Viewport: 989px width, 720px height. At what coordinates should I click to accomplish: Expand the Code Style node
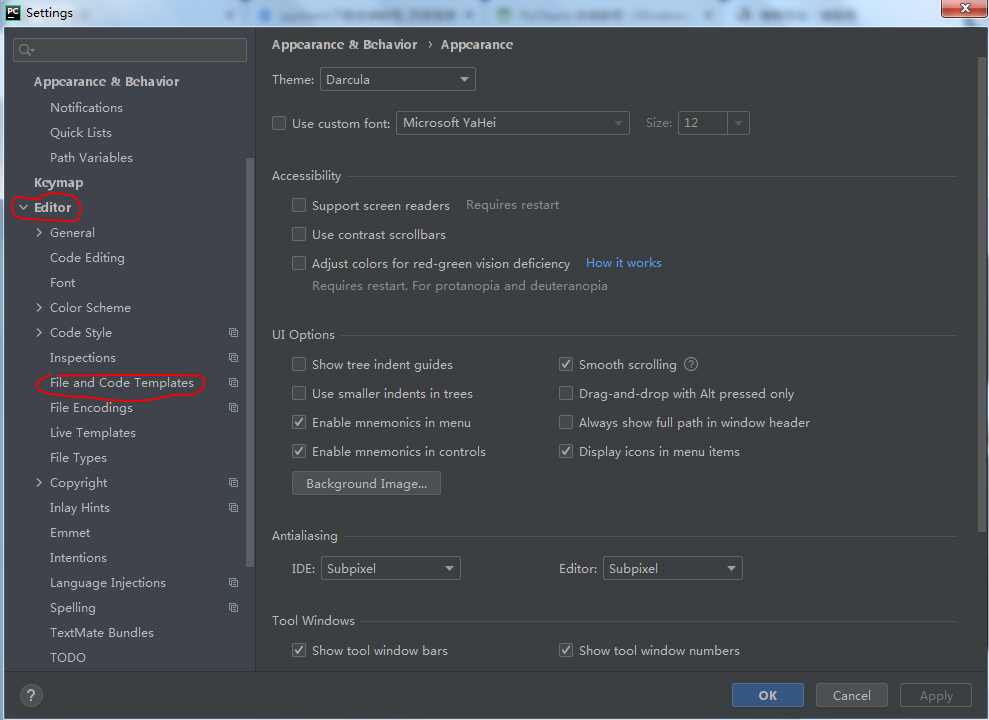click(39, 332)
